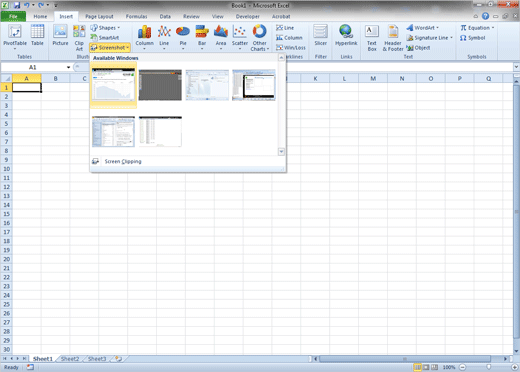Image resolution: width=520 pixels, height=372 pixels.
Task: Switch to the Formulas tab
Action: coord(136,16)
